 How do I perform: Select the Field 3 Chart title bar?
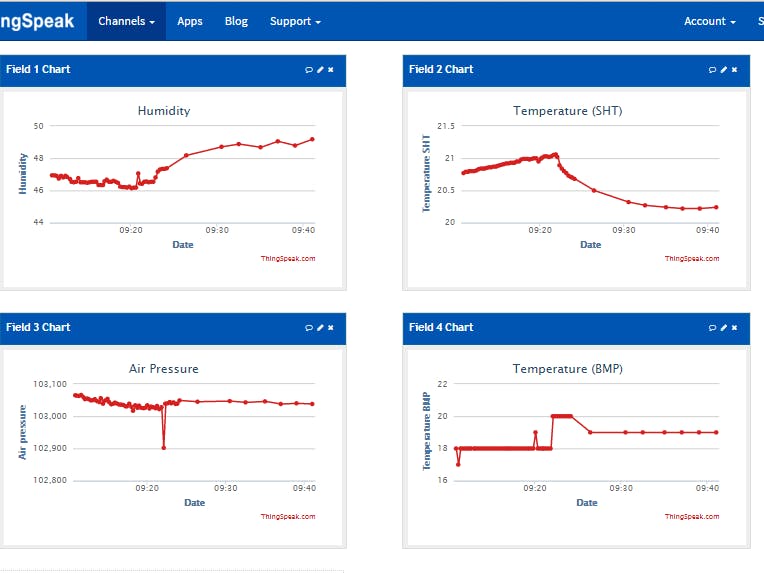coord(173,328)
